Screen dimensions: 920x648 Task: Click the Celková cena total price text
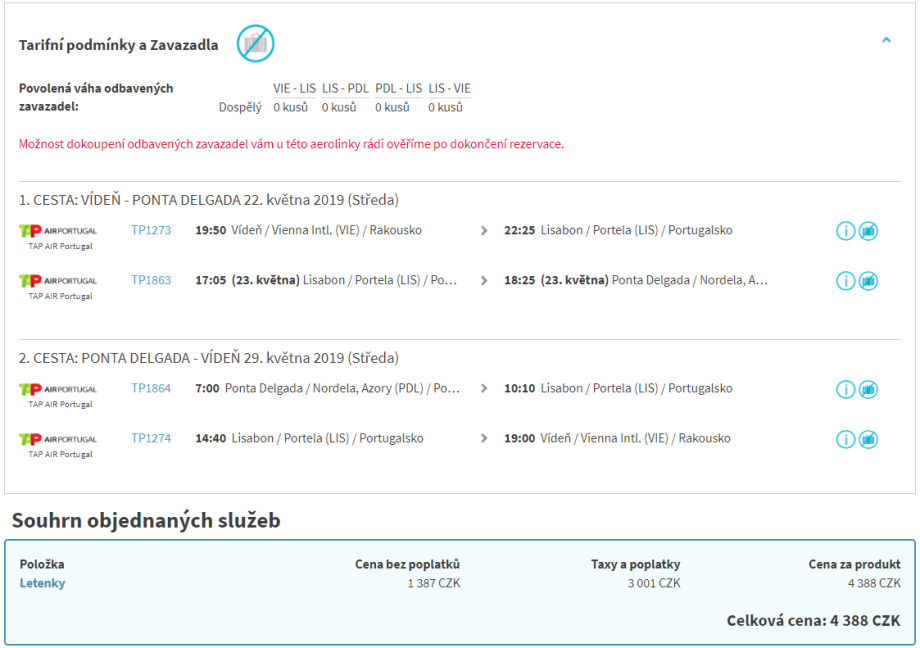[813, 621]
